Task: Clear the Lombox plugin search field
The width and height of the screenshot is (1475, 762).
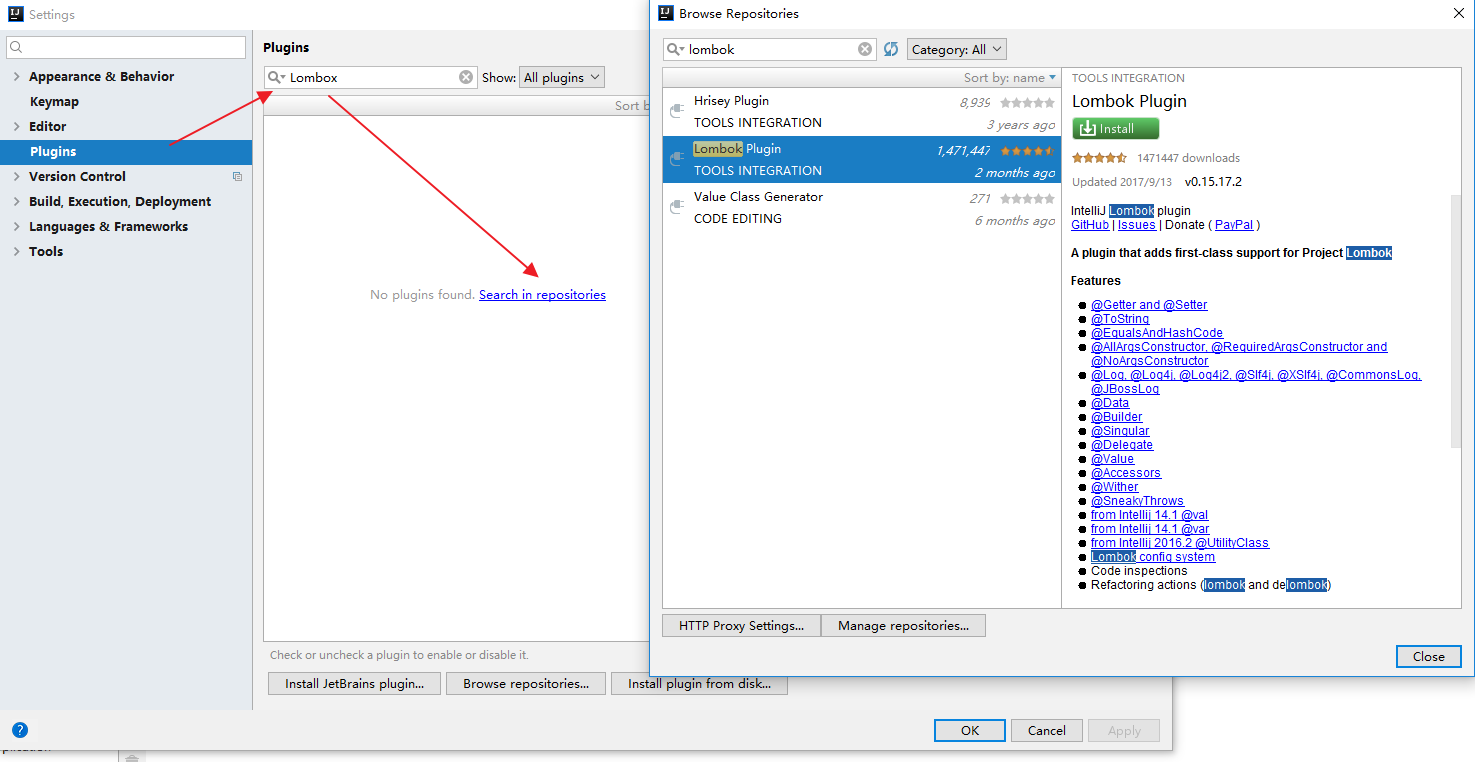Action: 466,77
